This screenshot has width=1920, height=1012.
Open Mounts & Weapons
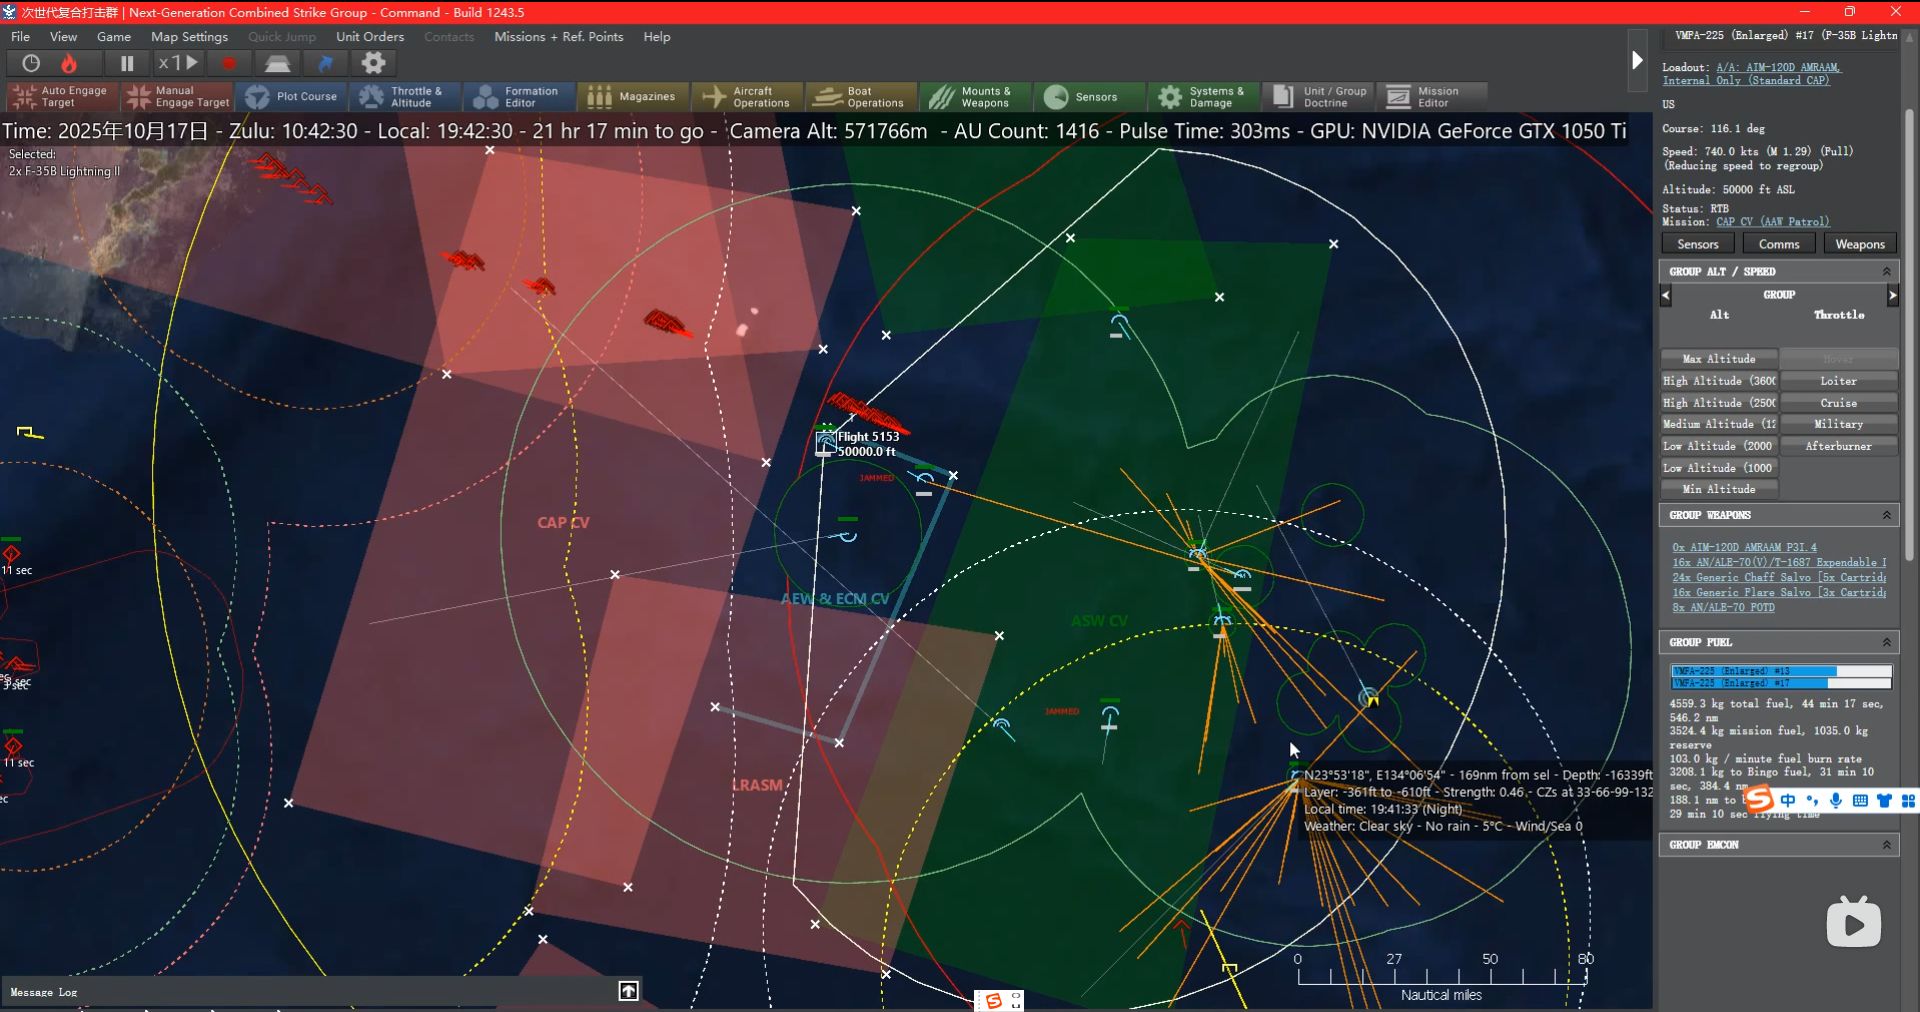pos(975,97)
